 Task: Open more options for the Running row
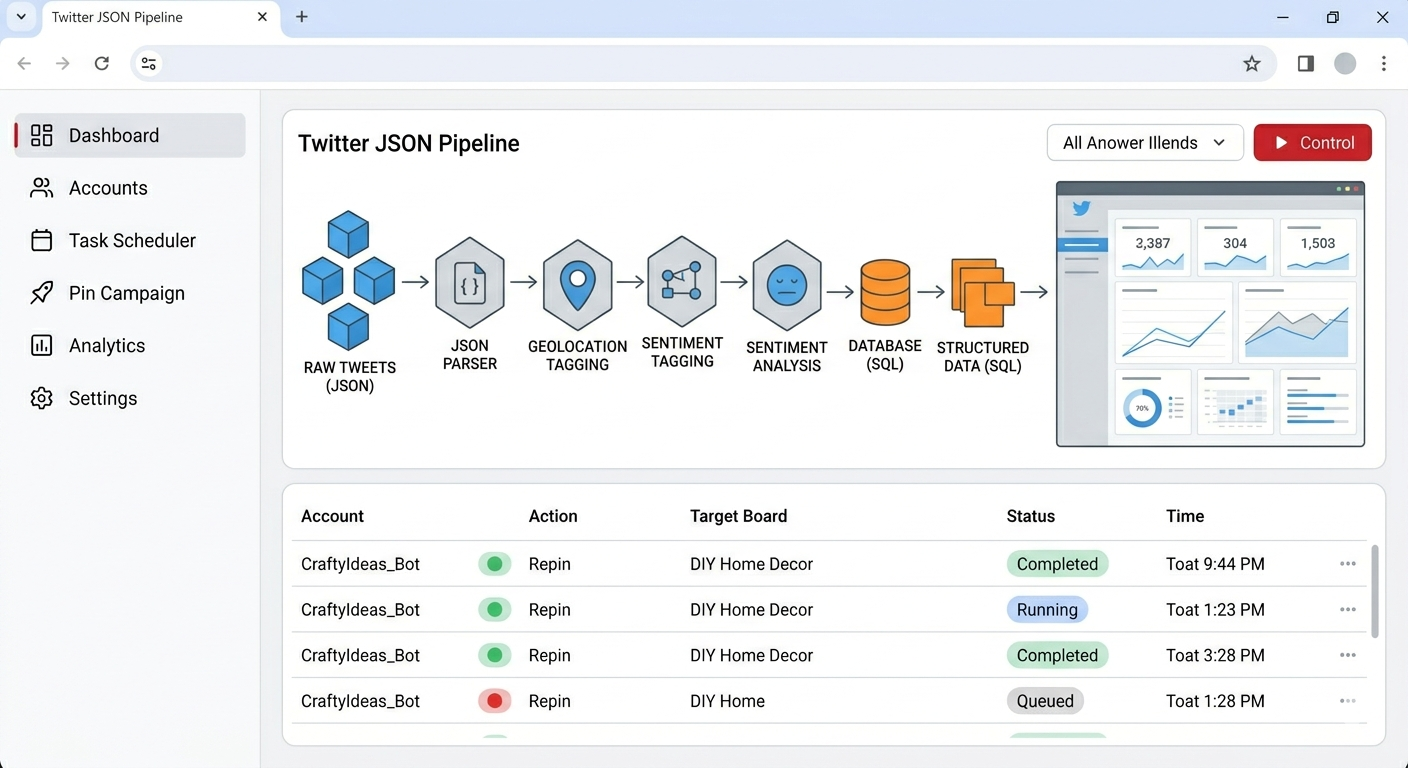click(1348, 610)
